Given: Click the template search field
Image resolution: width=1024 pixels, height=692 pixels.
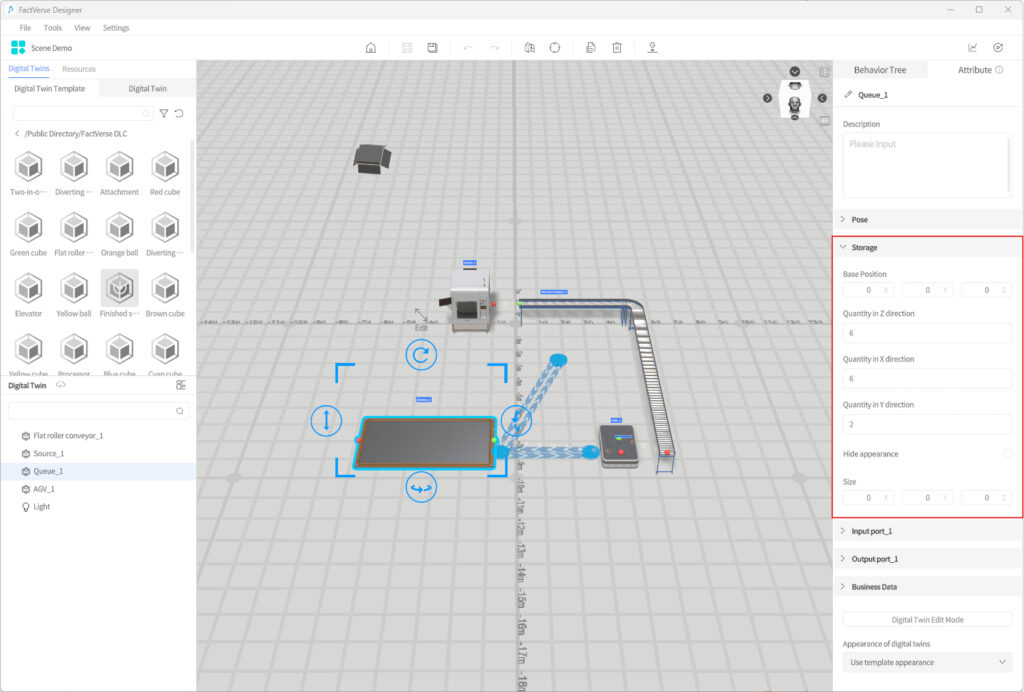Looking at the screenshot, I should tap(83, 114).
